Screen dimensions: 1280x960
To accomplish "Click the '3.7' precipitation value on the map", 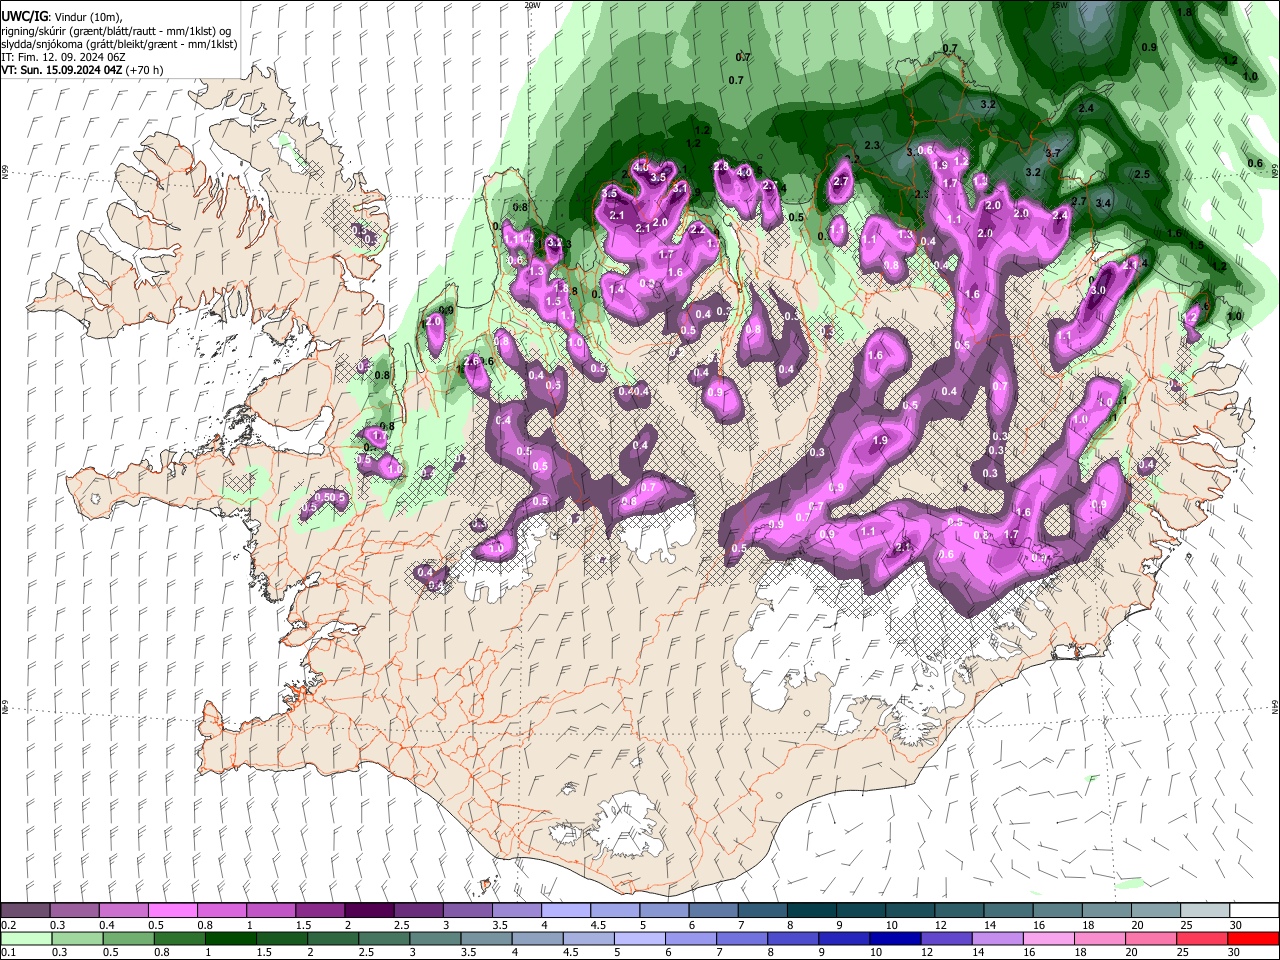I will point(1052,153).
